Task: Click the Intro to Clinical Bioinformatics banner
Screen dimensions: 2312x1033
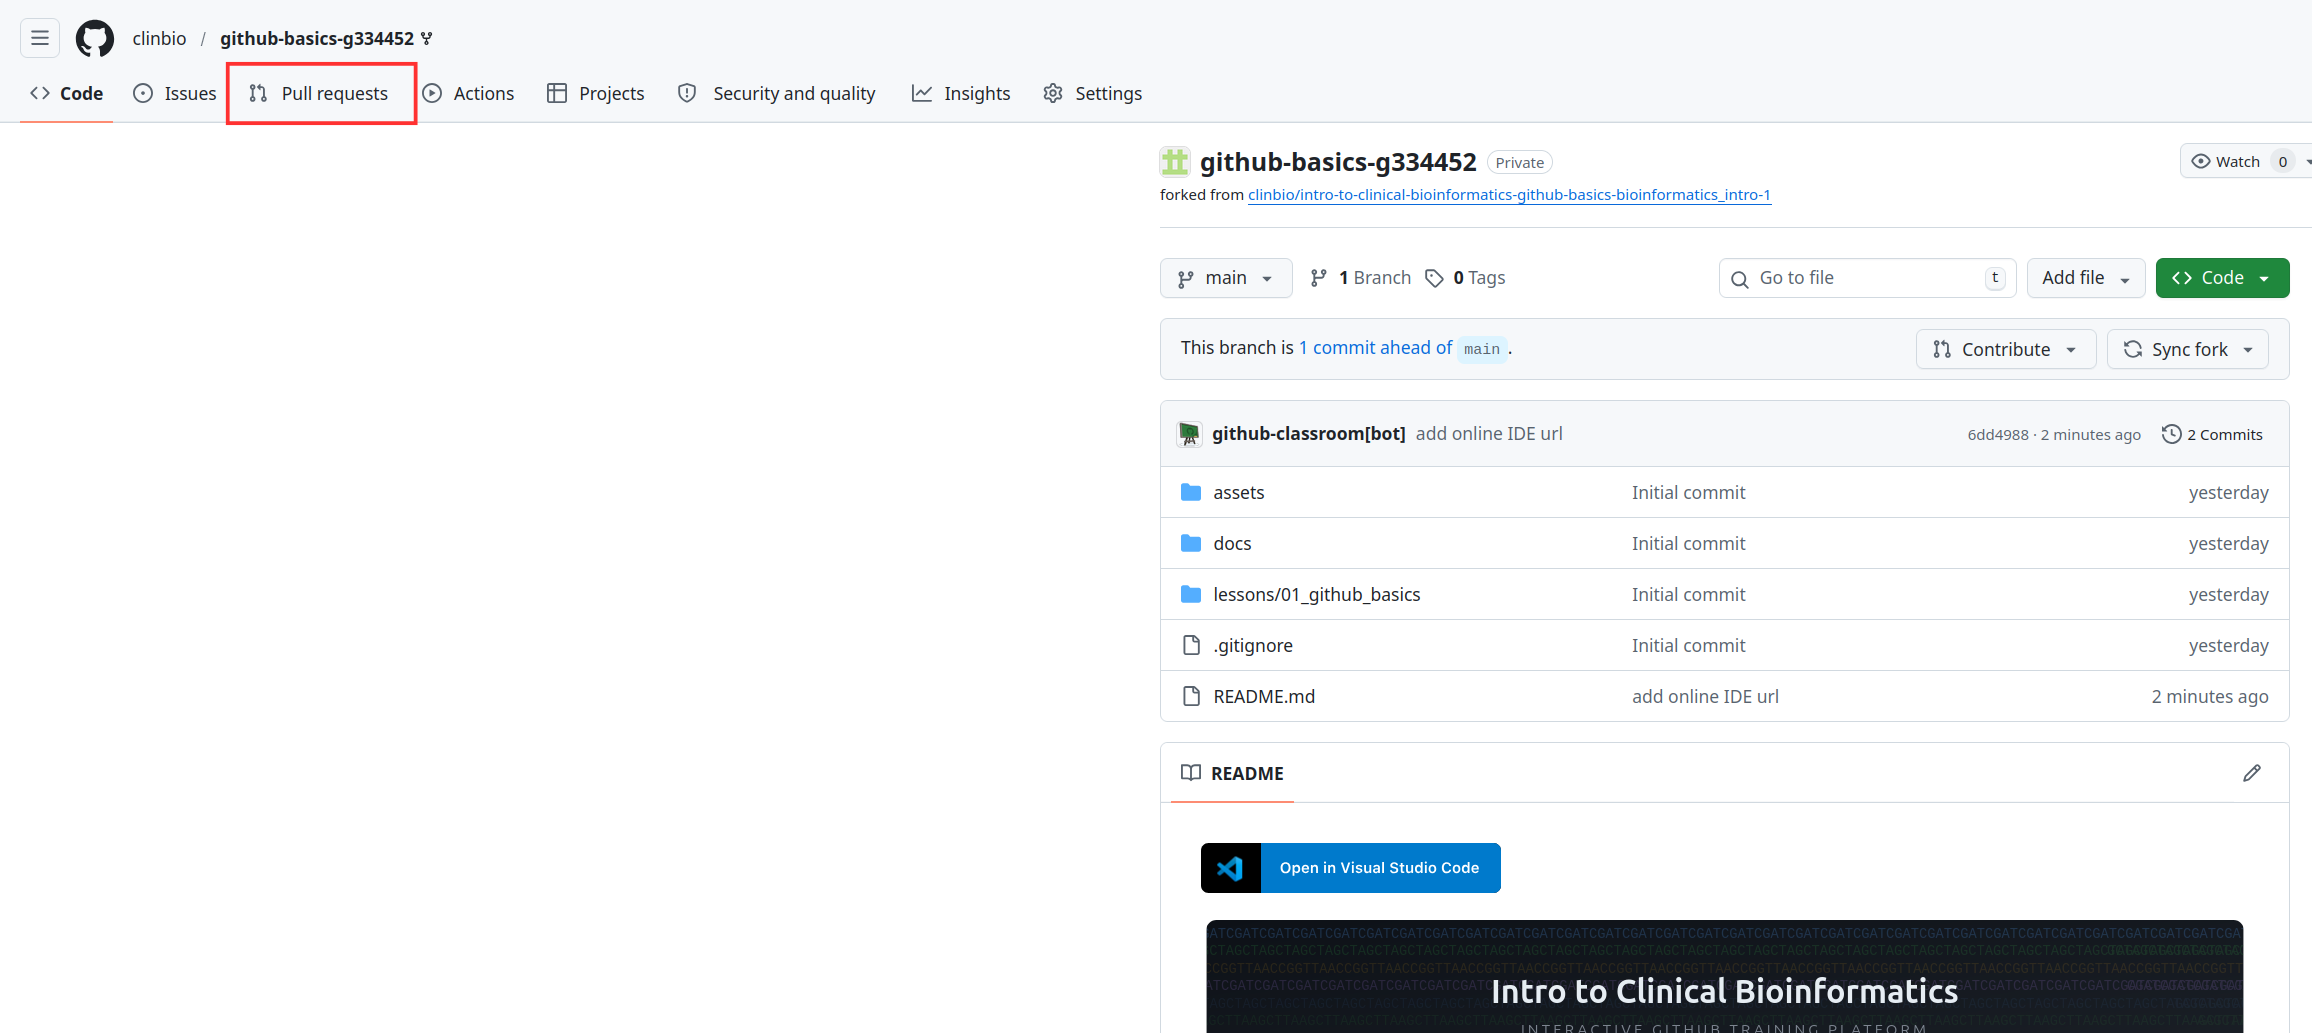Action: pos(1724,977)
